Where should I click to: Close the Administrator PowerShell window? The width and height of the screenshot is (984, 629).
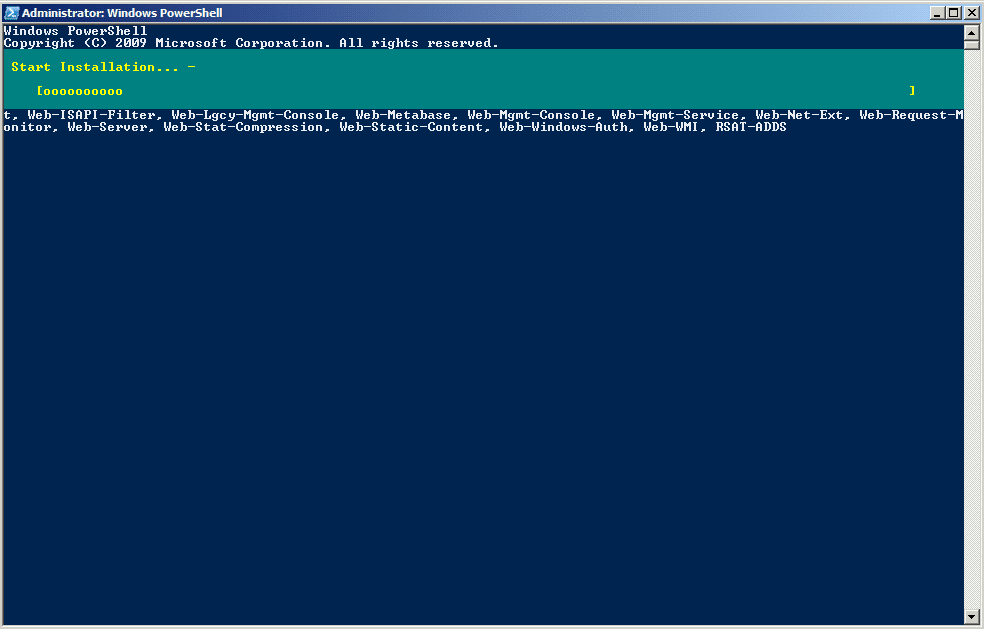coord(971,13)
